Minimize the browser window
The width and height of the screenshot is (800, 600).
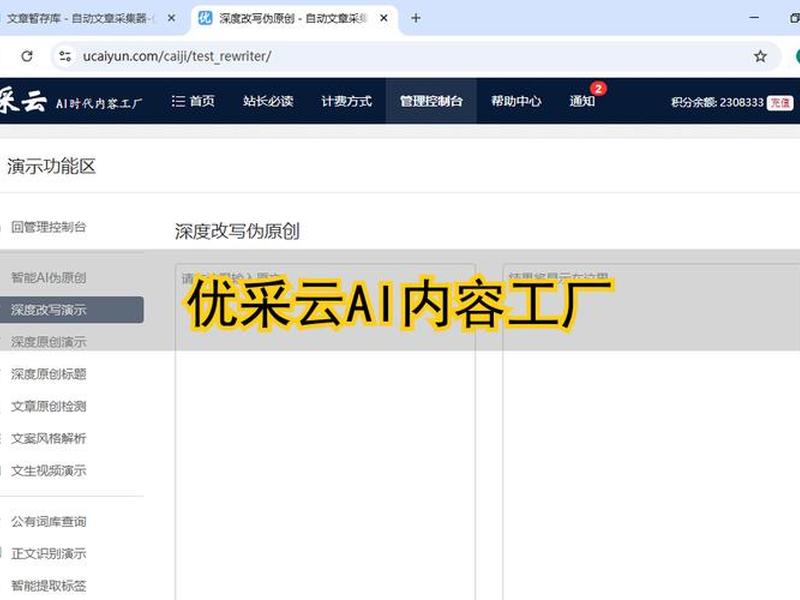pos(754,18)
